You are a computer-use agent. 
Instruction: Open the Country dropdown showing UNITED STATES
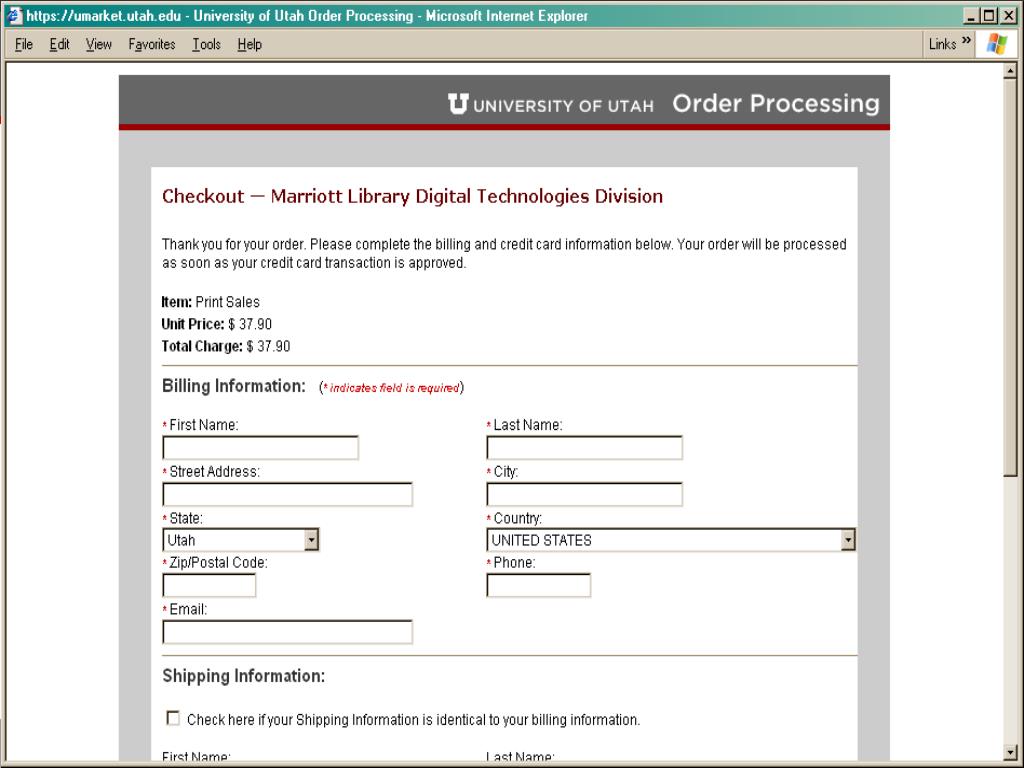(671, 540)
